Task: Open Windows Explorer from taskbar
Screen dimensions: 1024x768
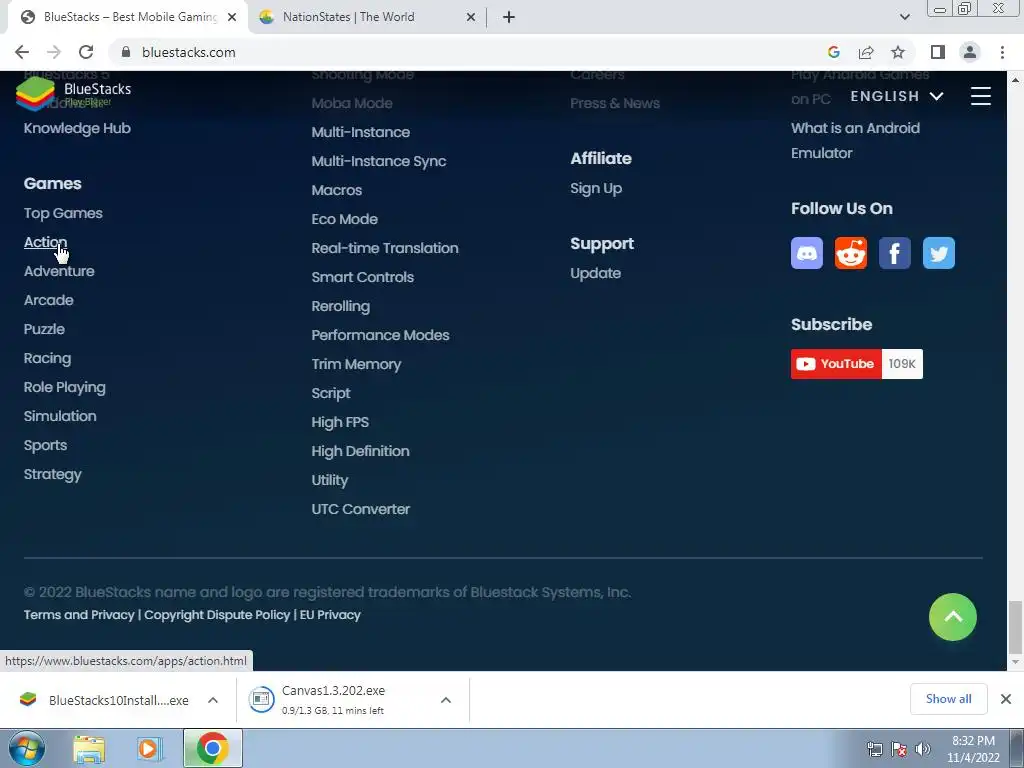Action: pos(89,749)
